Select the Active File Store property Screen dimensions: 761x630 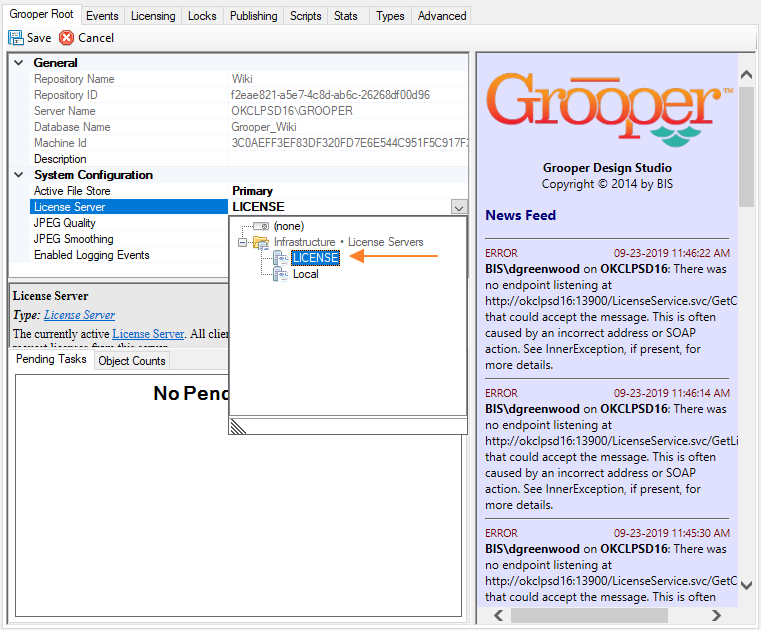[129, 191]
